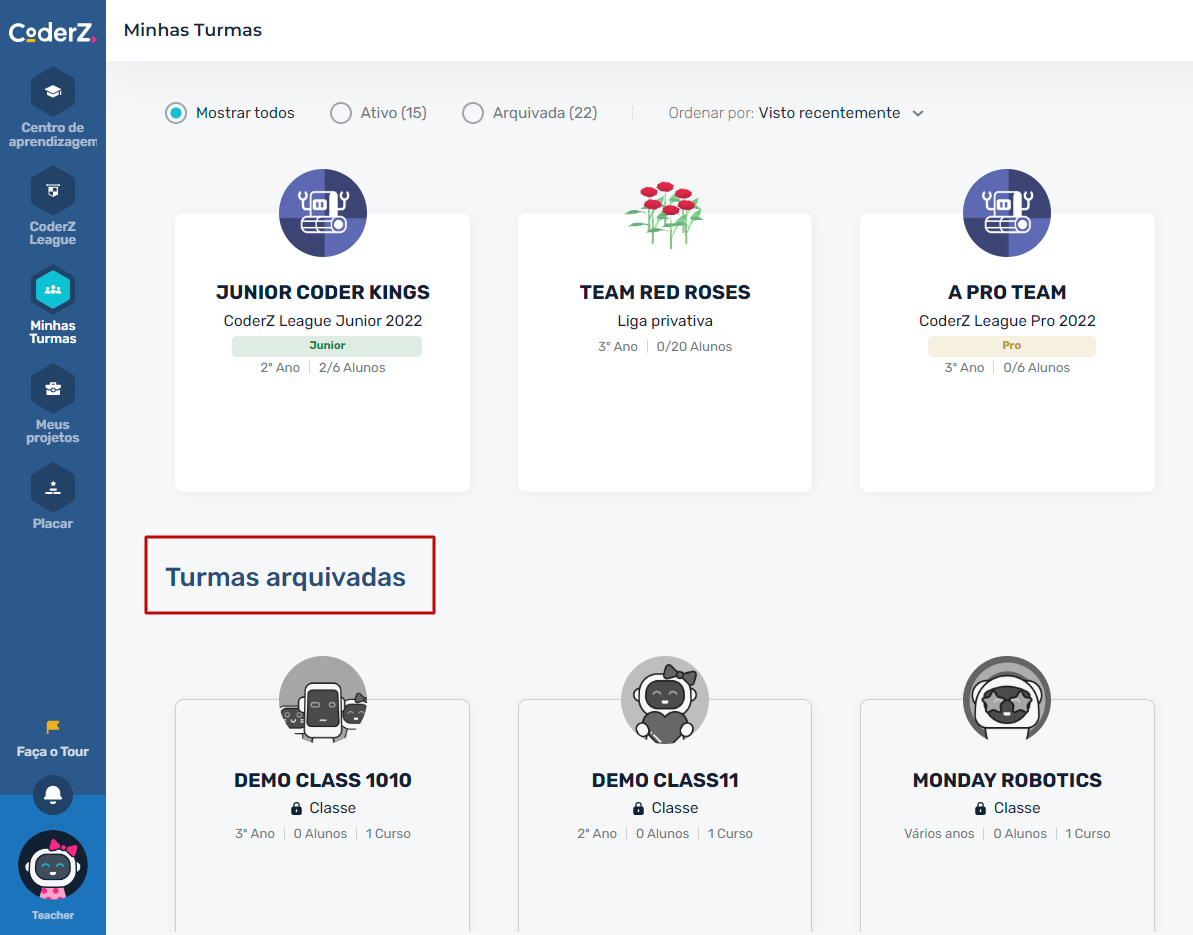1193x935 pixels.
Task: Click CoderZ League Pro 2022 text
Action: point(1007,321)
